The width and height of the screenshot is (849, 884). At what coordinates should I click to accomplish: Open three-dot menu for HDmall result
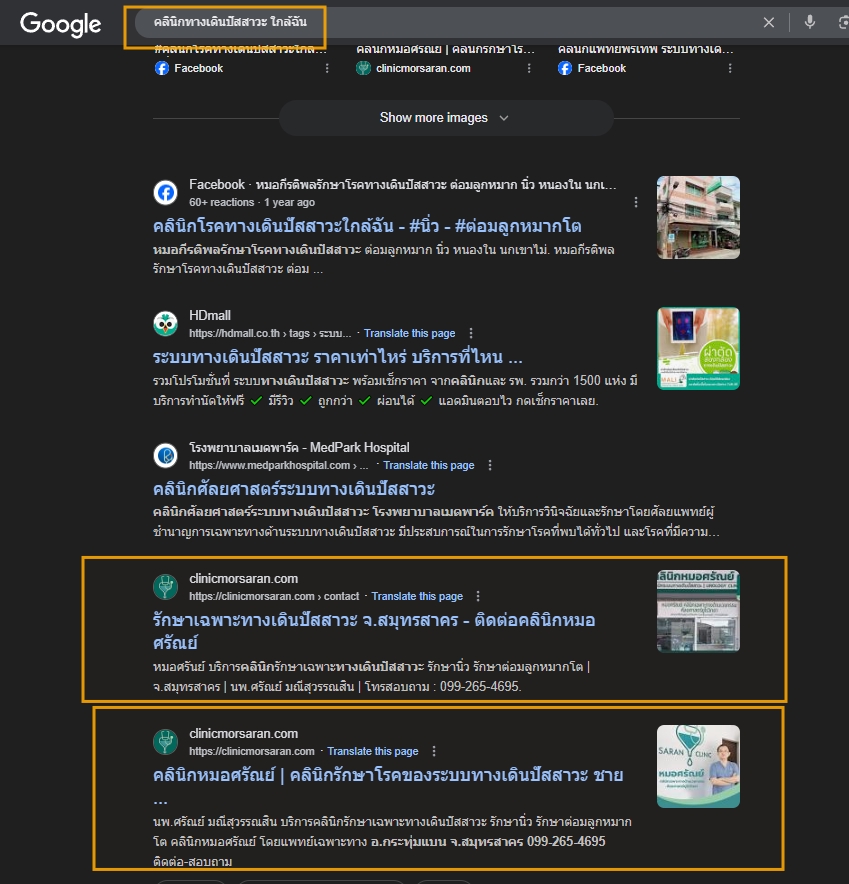(x=471, y=333)
